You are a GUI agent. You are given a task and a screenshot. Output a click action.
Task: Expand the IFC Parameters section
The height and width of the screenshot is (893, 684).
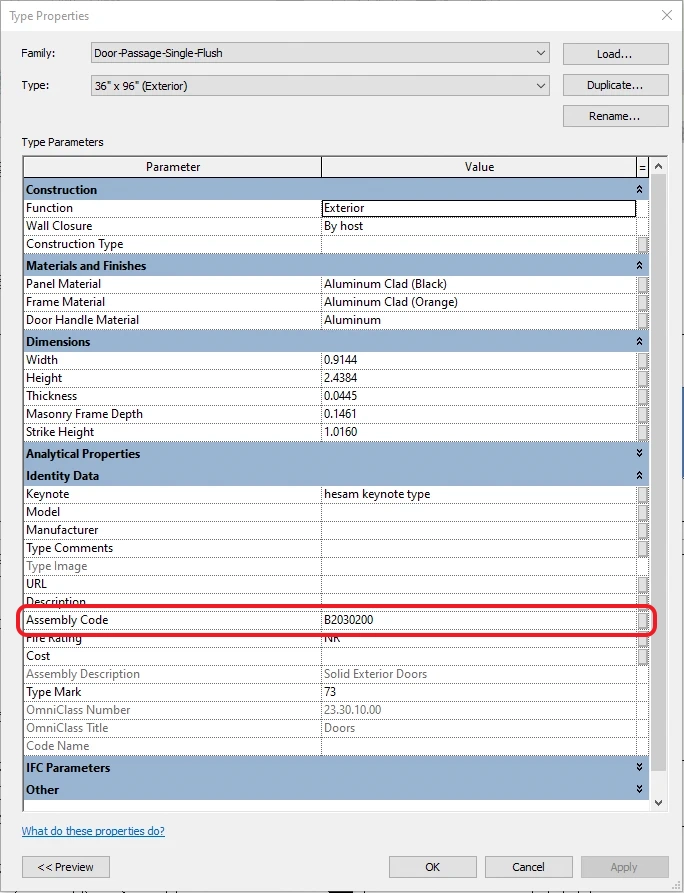click(x=639, y=768)
